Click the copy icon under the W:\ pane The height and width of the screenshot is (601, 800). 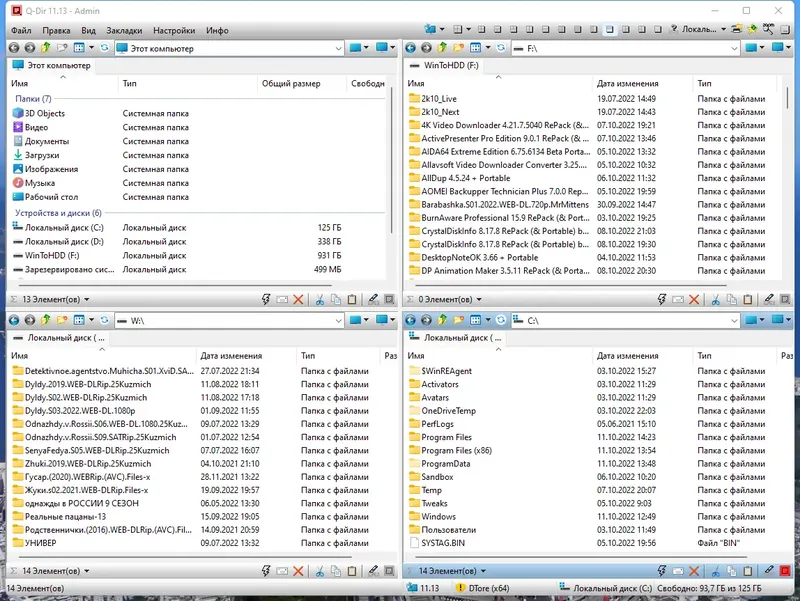point(336,571)
